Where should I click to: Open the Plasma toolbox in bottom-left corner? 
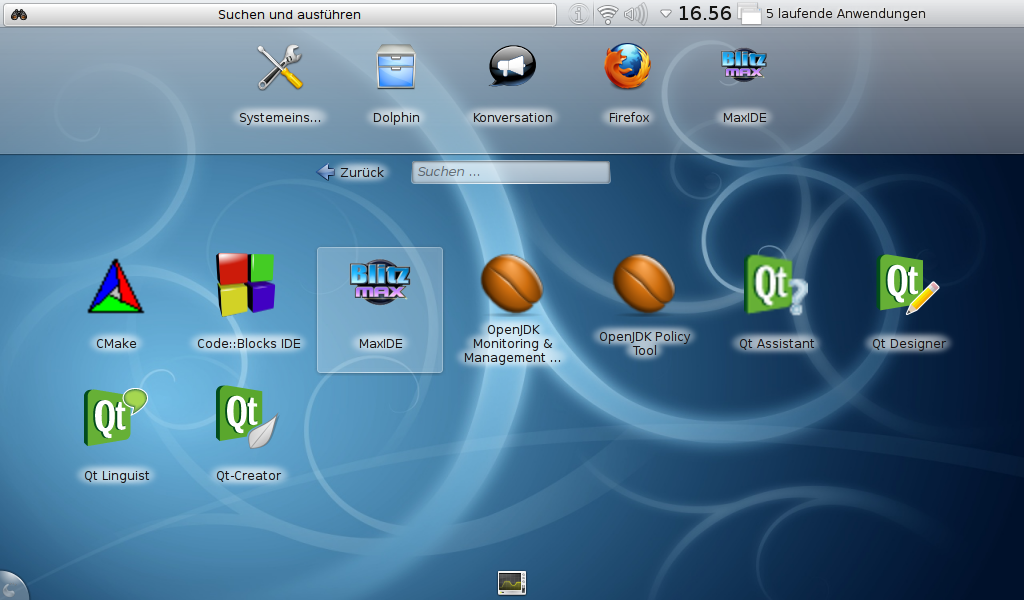pyautogui.click(x=10, y=588)
